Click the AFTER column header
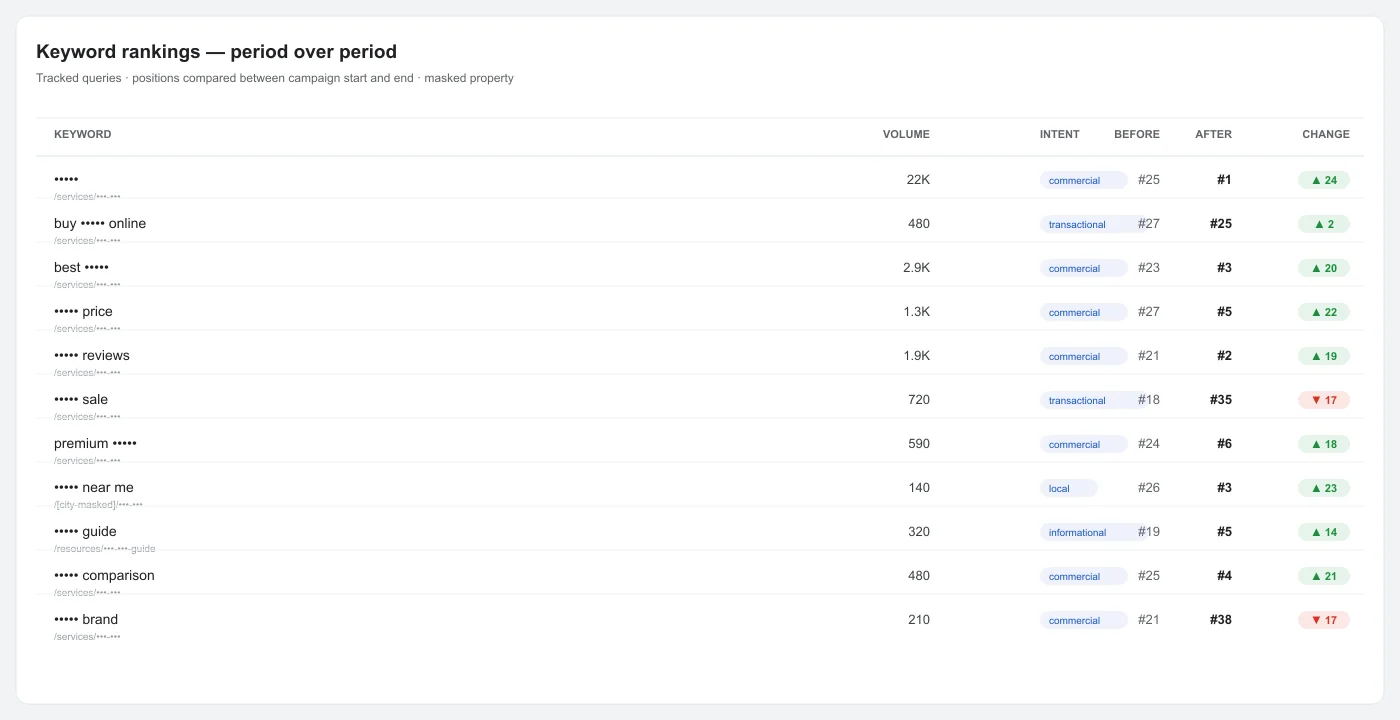This screenshot has width=1400, height=720. [x=1213, y=134]
